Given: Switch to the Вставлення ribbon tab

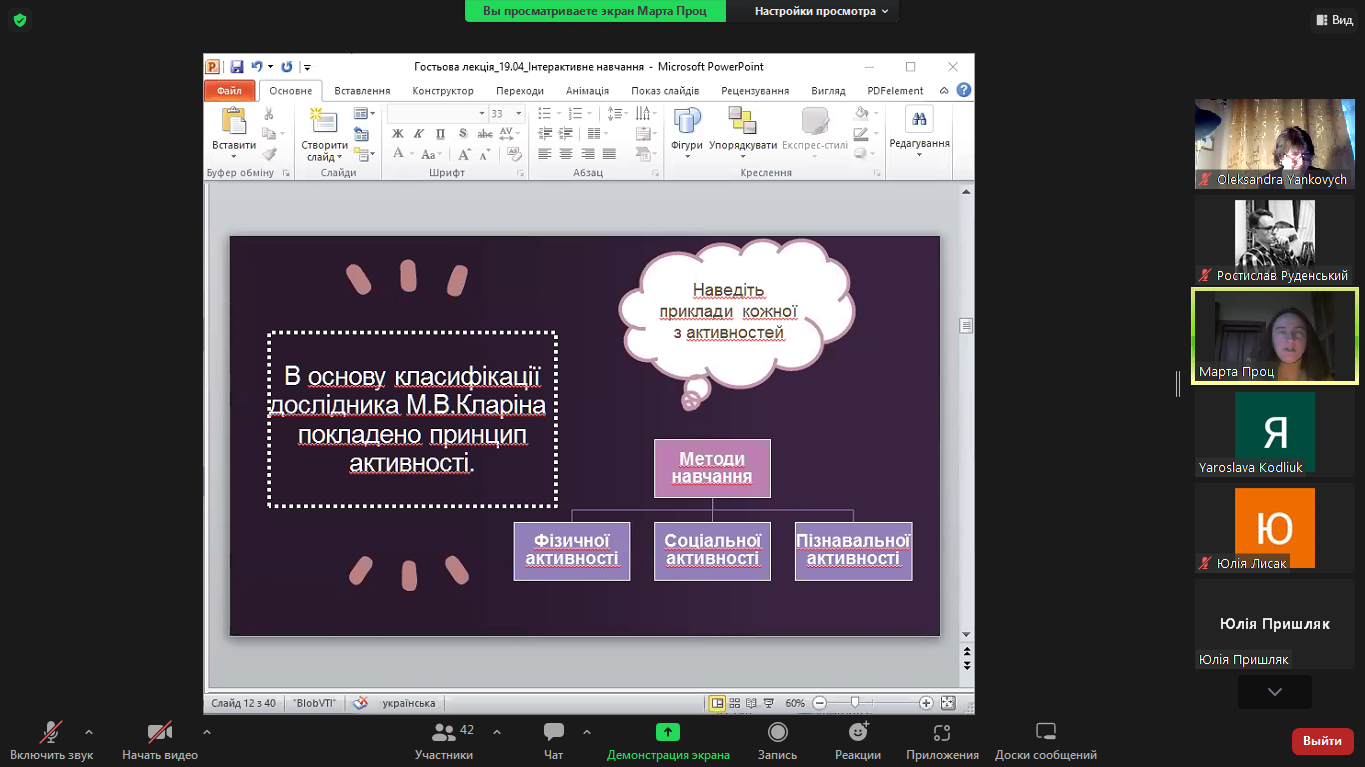Looking at the screenshot, I should tap(362, 91).
